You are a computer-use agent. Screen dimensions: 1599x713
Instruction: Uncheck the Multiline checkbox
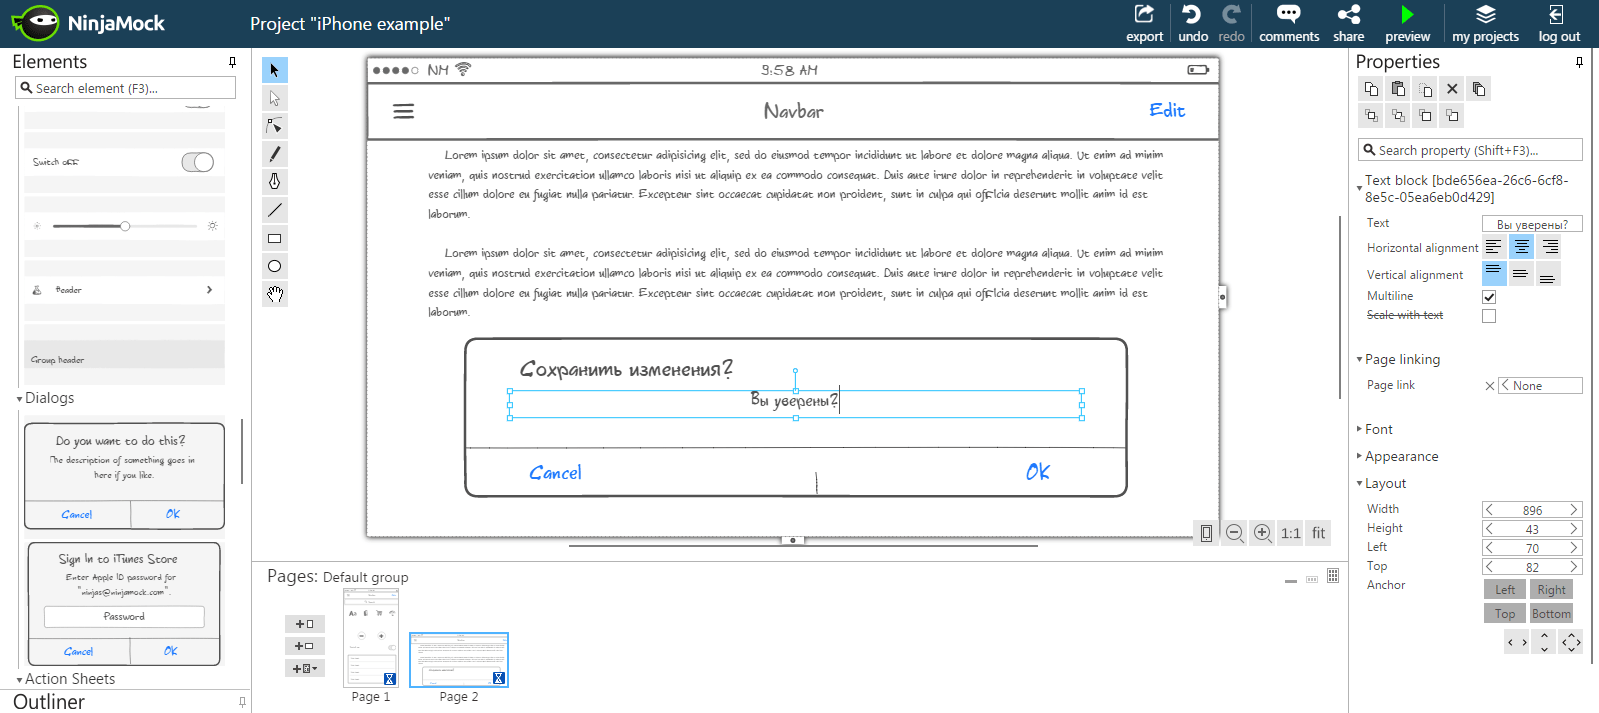1489,297
